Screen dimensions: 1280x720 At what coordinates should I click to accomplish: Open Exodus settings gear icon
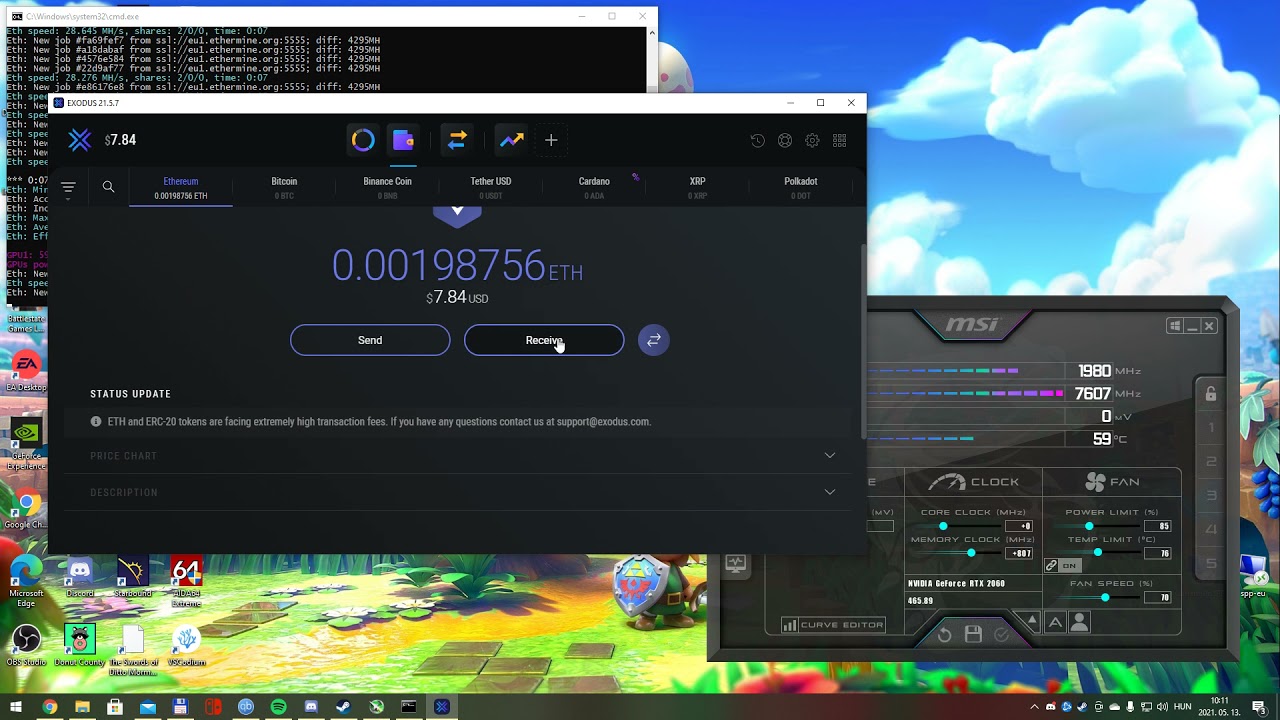click(x=812, y=141)
